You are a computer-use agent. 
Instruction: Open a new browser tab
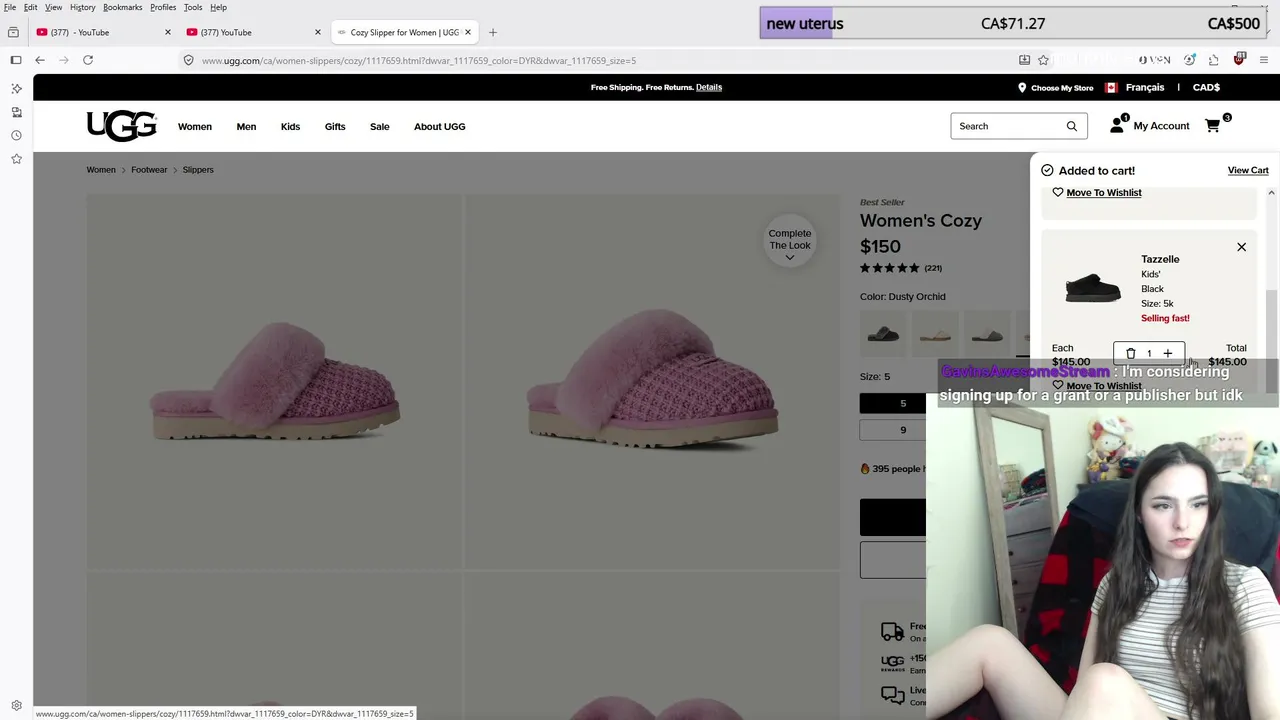point(492,32)
